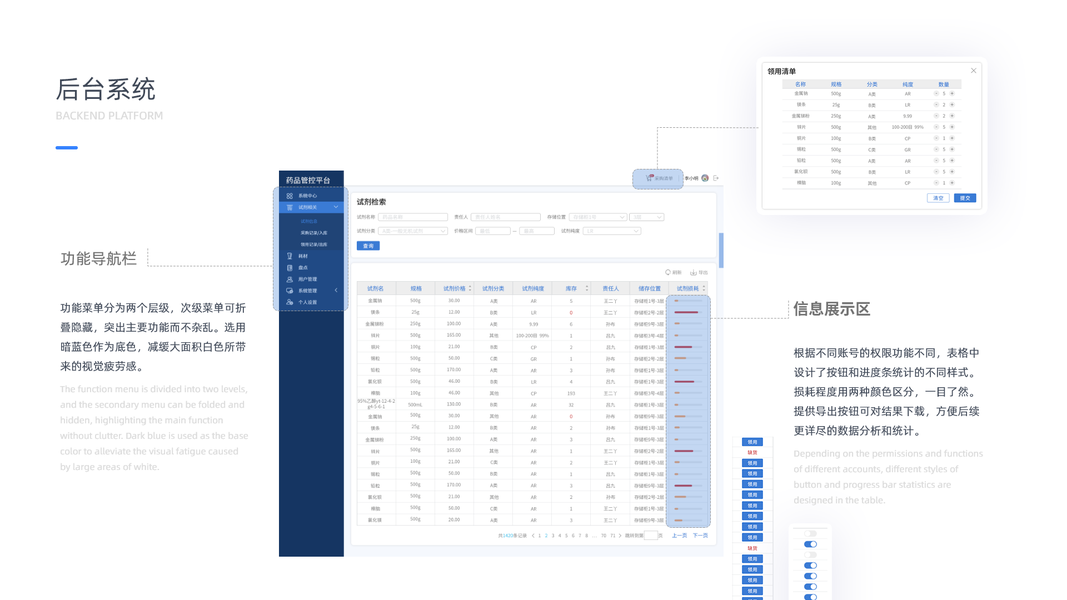Open 个人设置 profile settings icon

pos(290,302)
